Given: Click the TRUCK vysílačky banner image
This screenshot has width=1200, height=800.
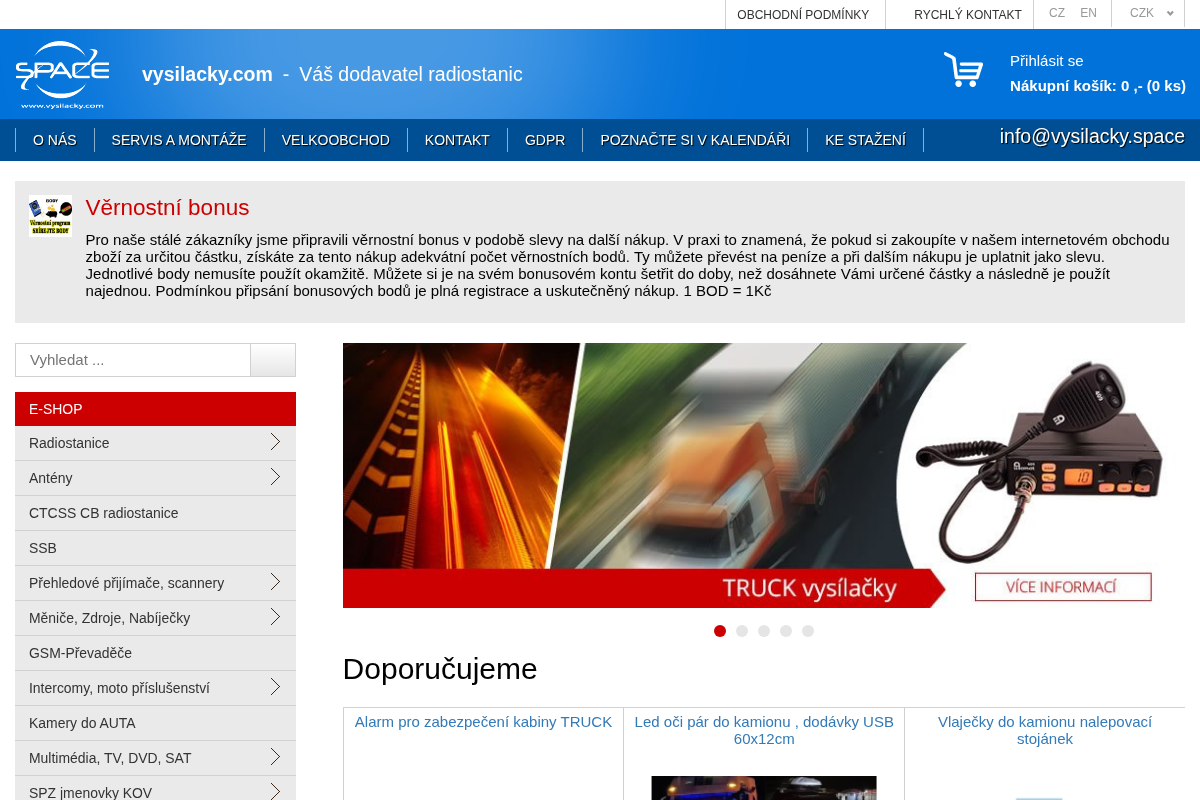Looking at the screenshot, I should (764, 475).
